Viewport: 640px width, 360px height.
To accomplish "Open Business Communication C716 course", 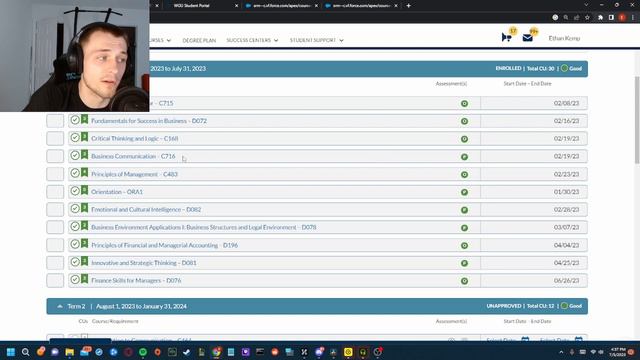I will [133, 156].
